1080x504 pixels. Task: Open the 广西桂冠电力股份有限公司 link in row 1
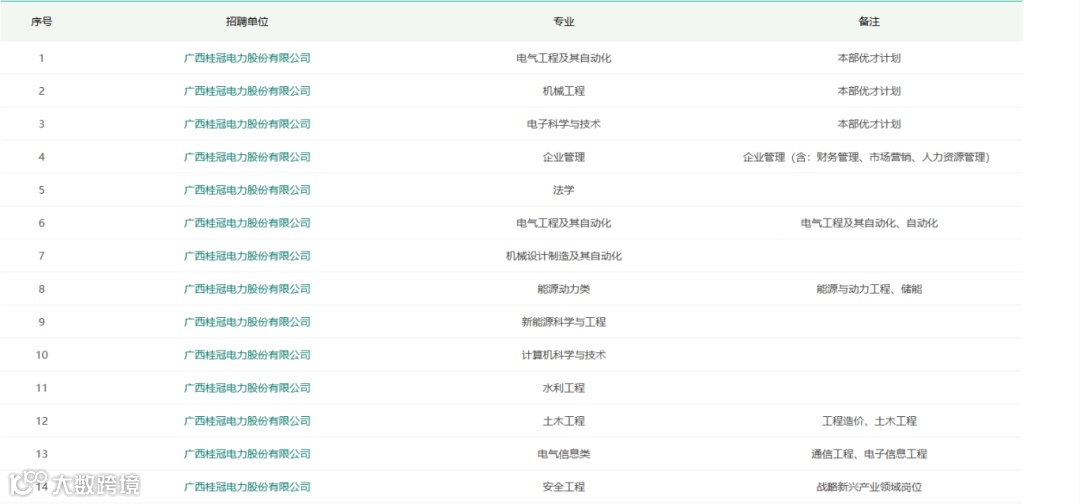coord(247,58)
